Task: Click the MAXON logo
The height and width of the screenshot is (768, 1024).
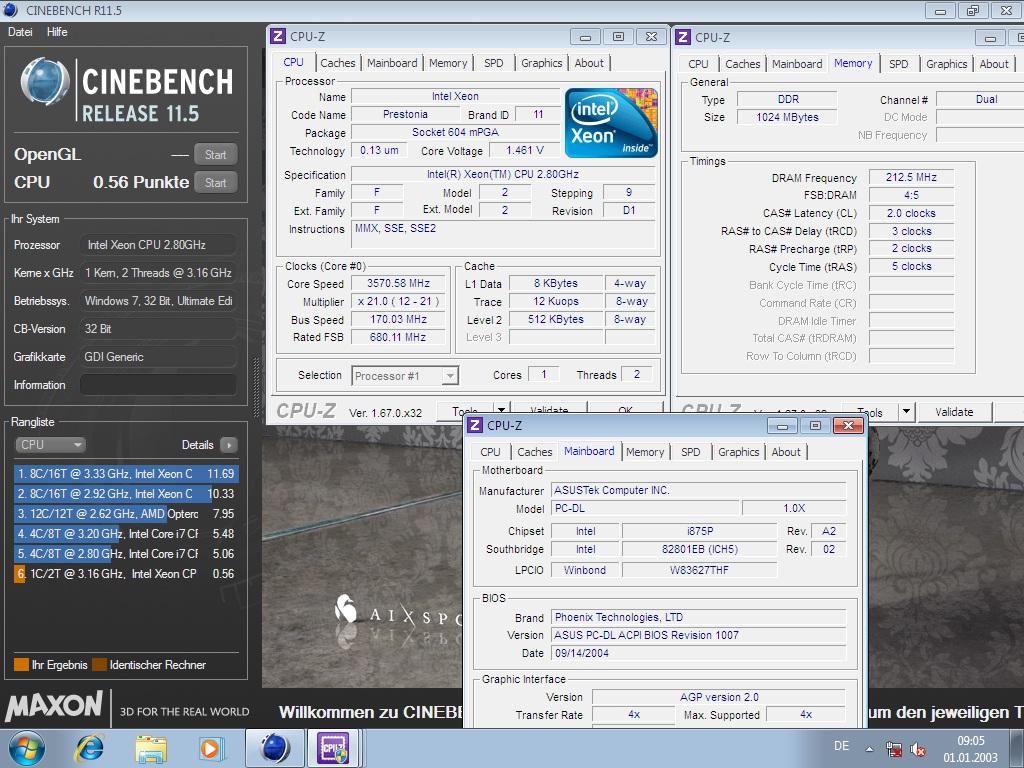Action: click(x=54, y=707)
